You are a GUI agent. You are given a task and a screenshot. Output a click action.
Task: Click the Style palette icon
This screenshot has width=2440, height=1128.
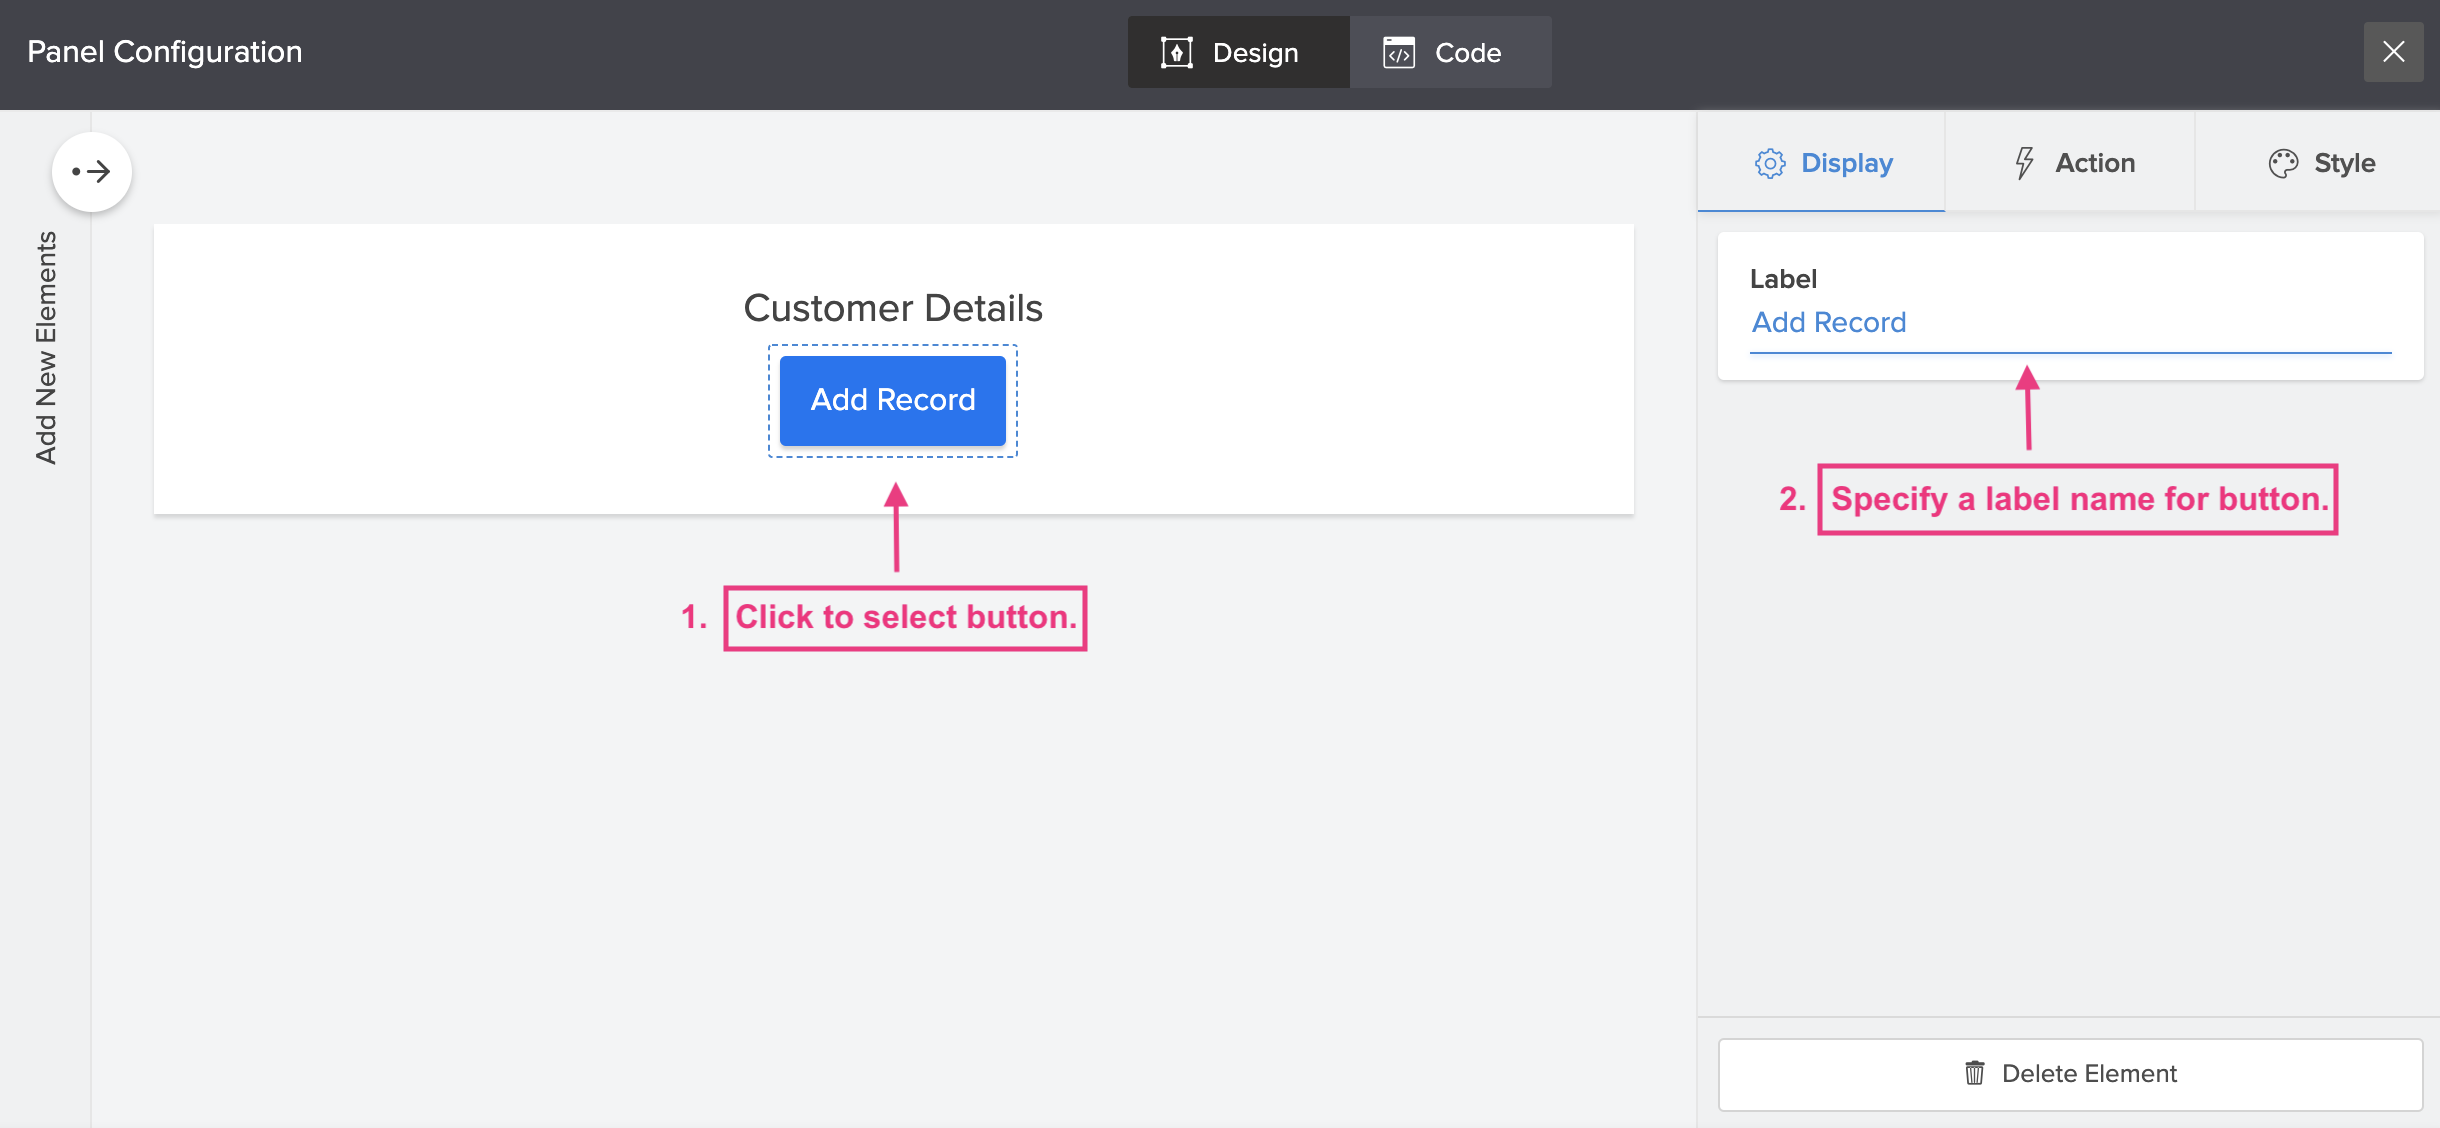2283,163
